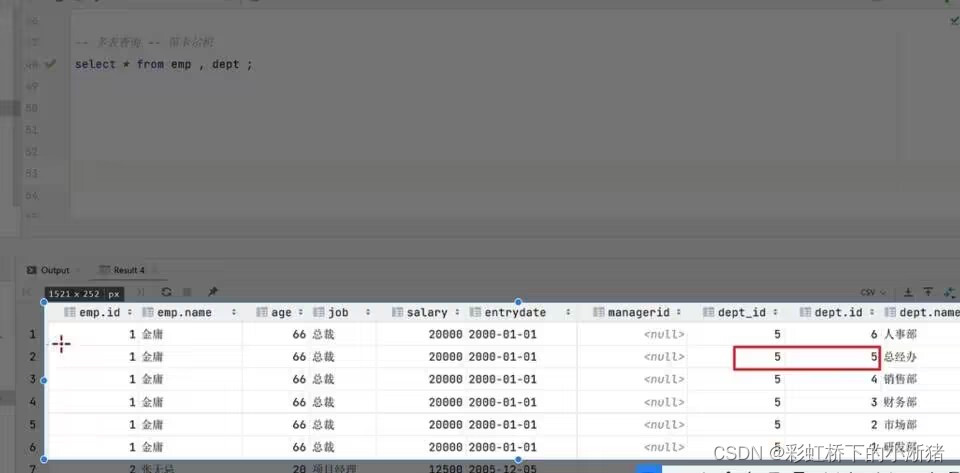This screenshot has width=960, height=473.
Task: Click the 销售部 department cell
Action: click(901, 379)
